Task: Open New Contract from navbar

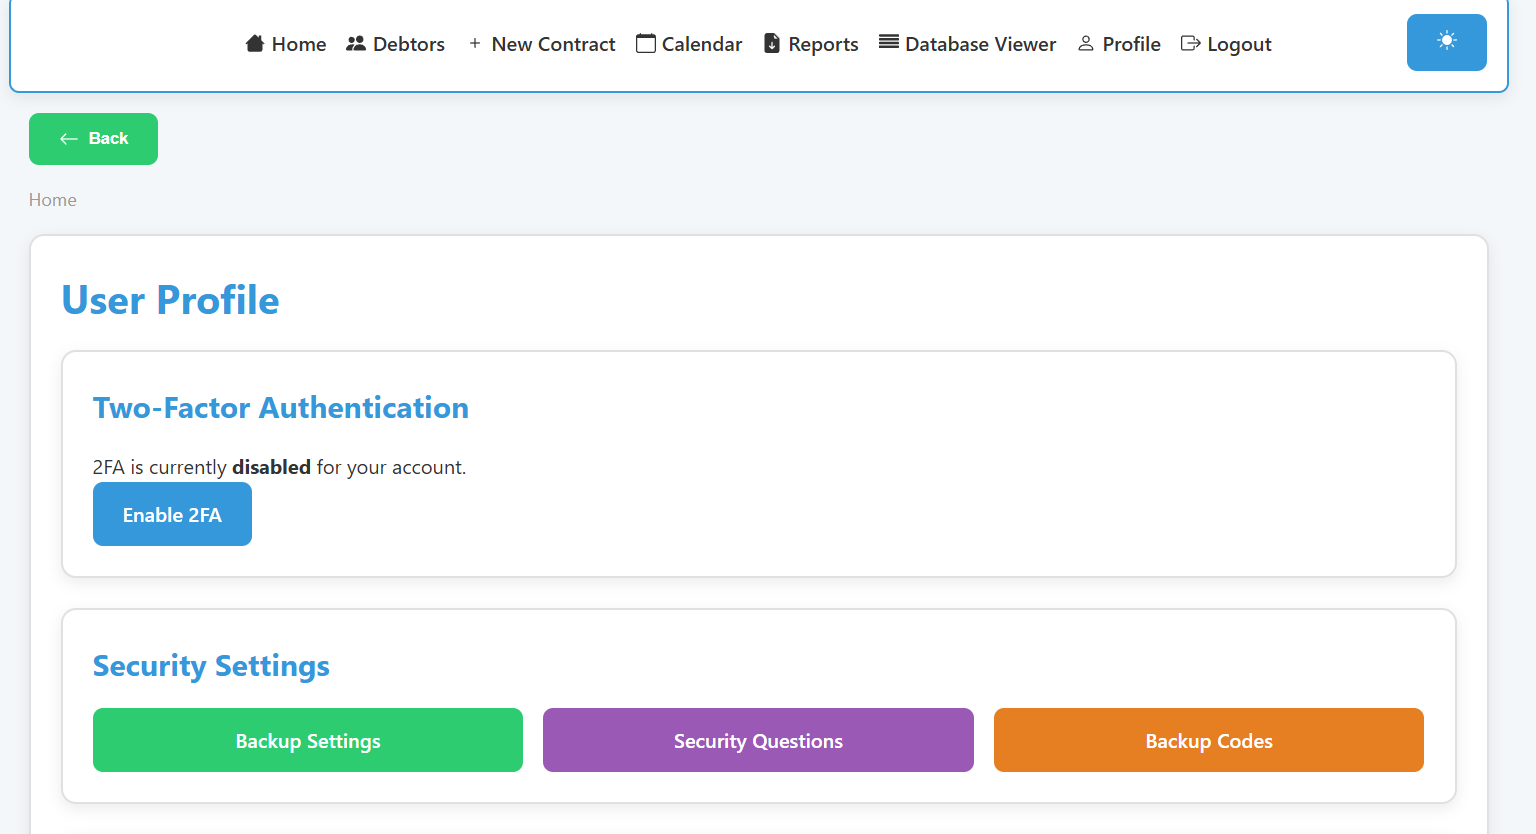Action: tap(542, 44)
